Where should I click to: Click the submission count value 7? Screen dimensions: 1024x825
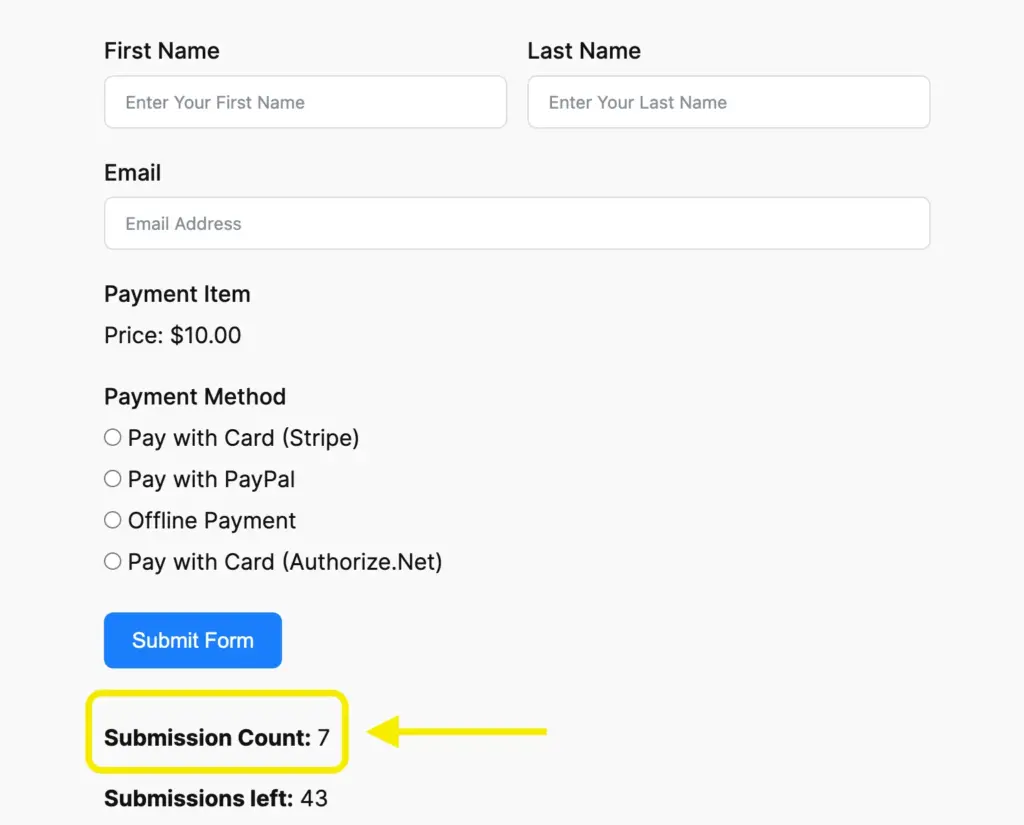coord(323,738)
